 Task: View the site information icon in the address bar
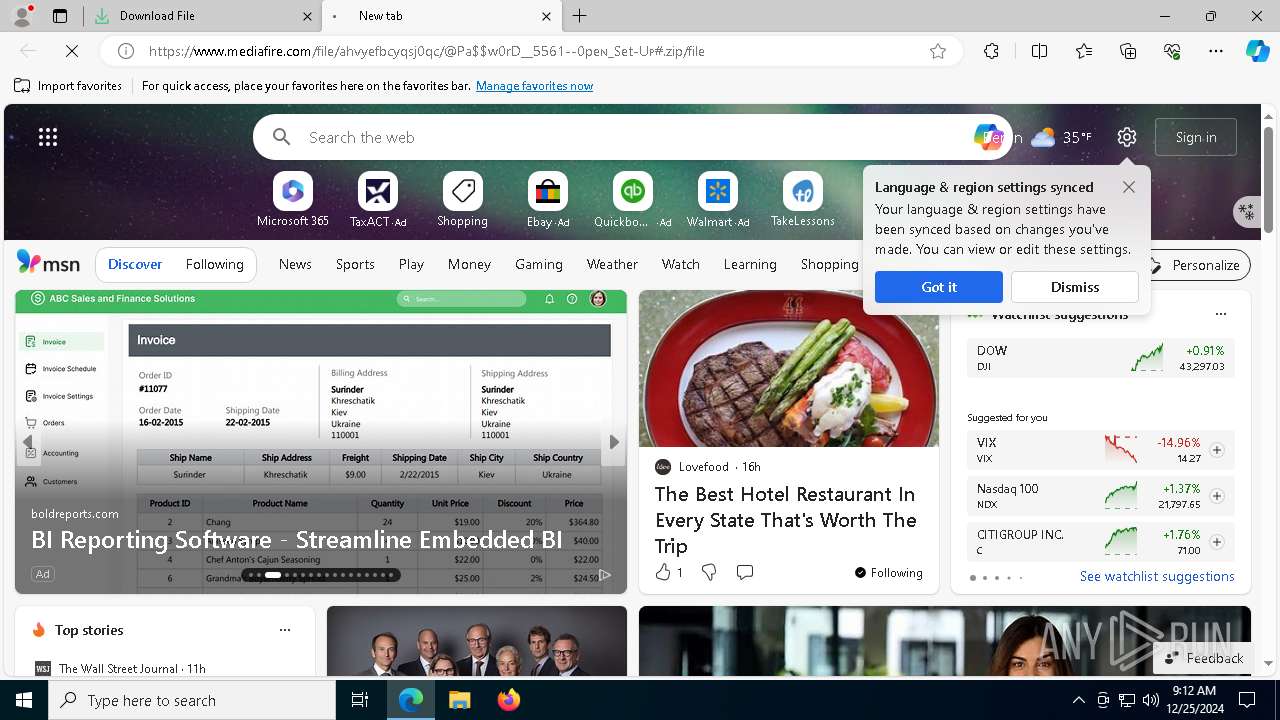click(126, 51)
